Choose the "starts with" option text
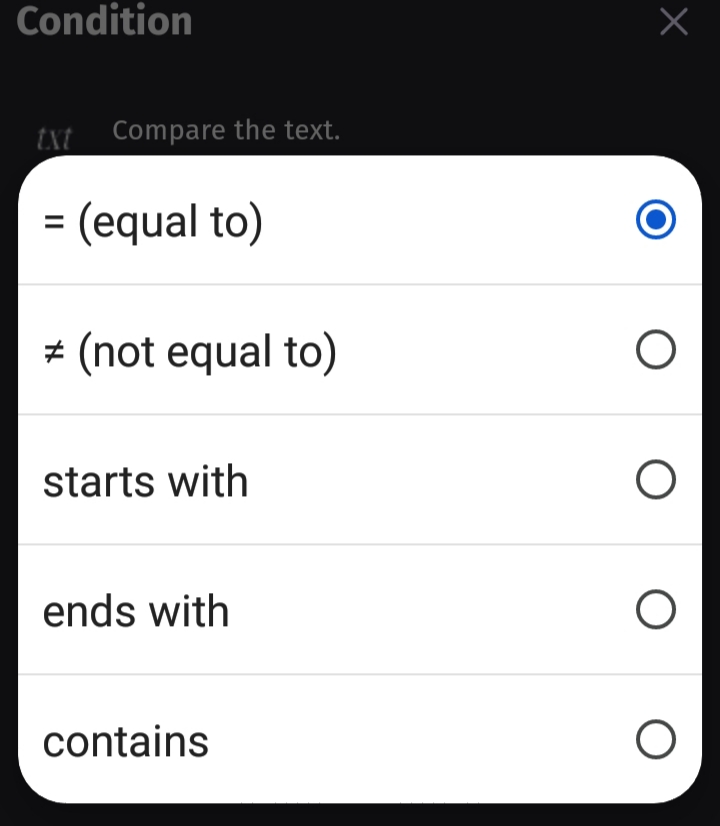This screenshot has height=826, width=720. tap(145, 481)
